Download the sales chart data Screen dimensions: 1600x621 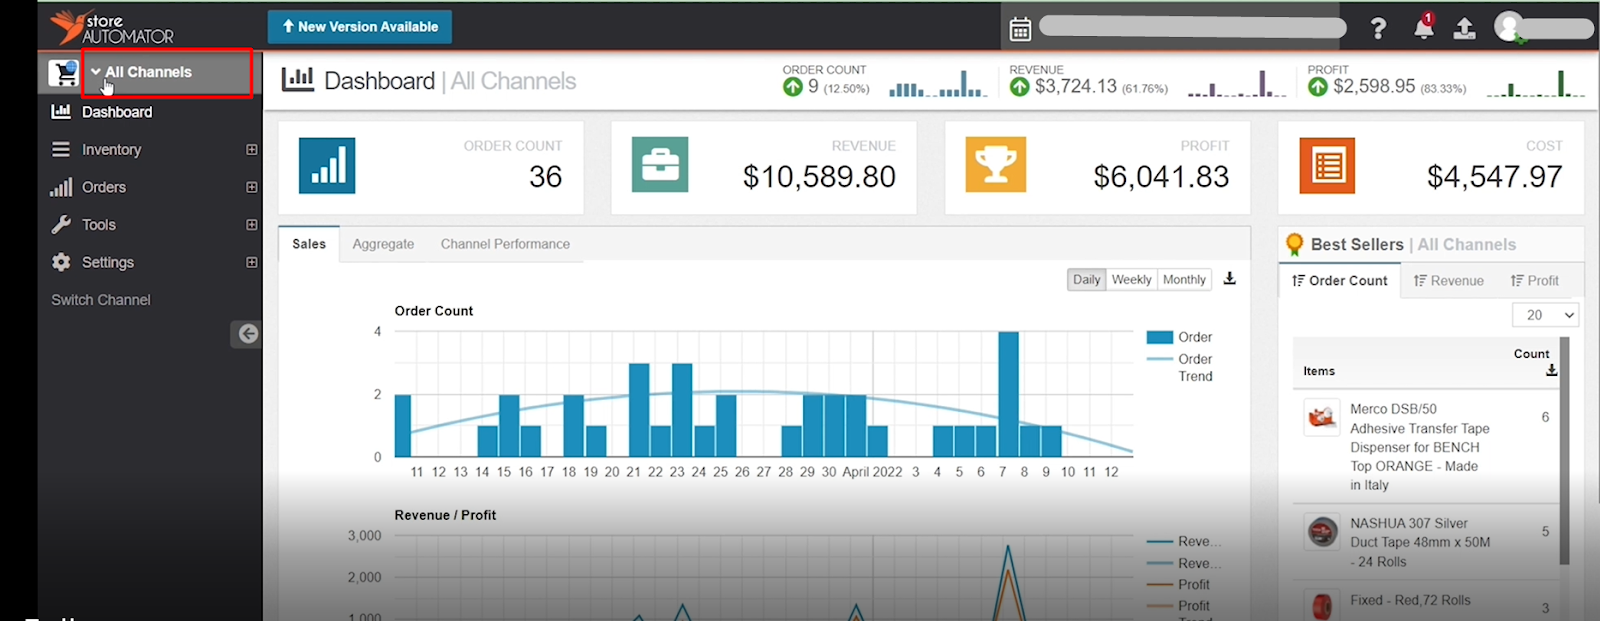click(1230, 279)
